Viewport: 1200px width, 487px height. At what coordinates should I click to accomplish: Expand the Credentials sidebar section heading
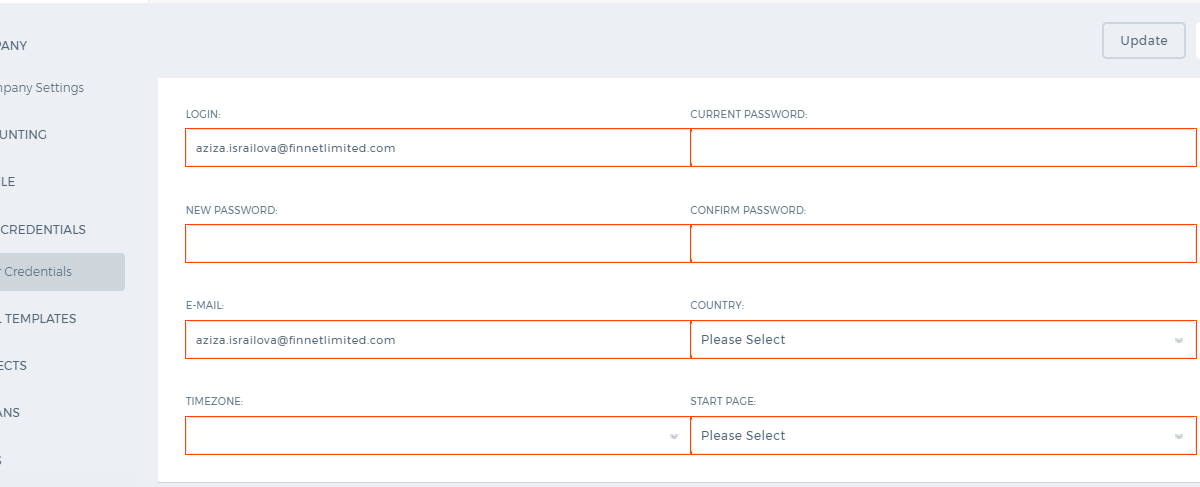pyautogui.click(x=43, y=230)
